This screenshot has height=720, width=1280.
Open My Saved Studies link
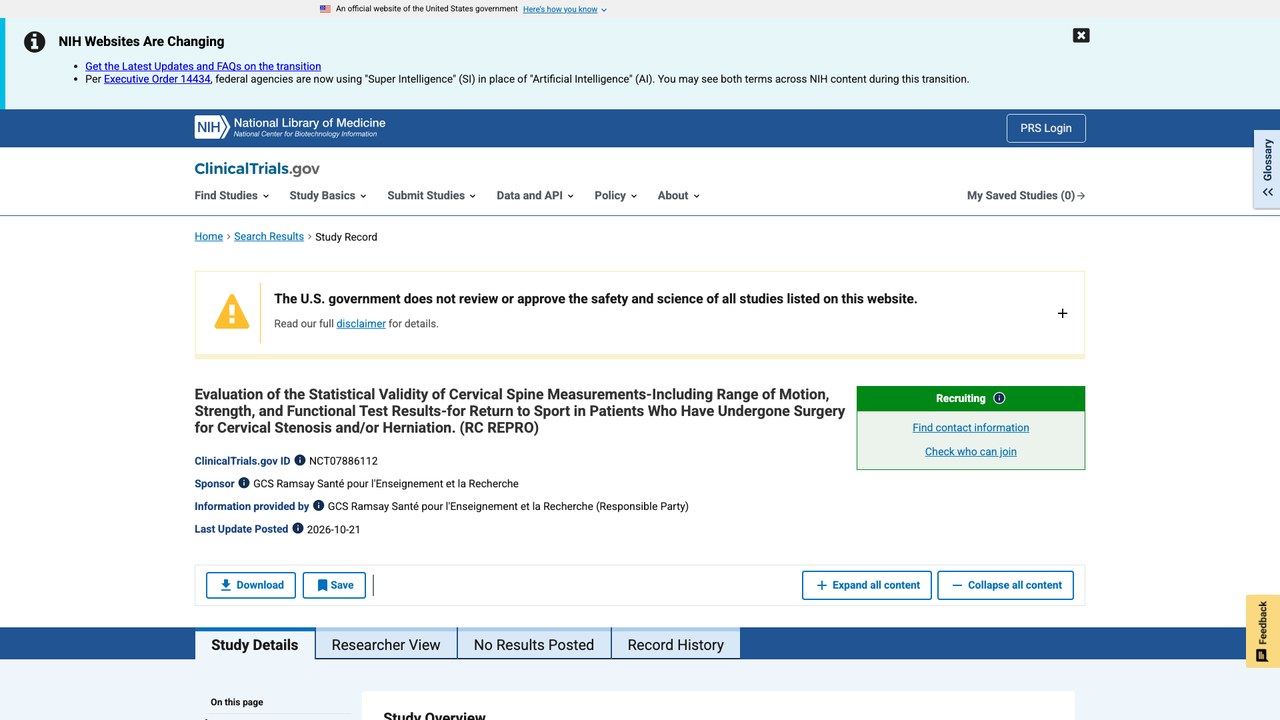tap(1026, 196)
